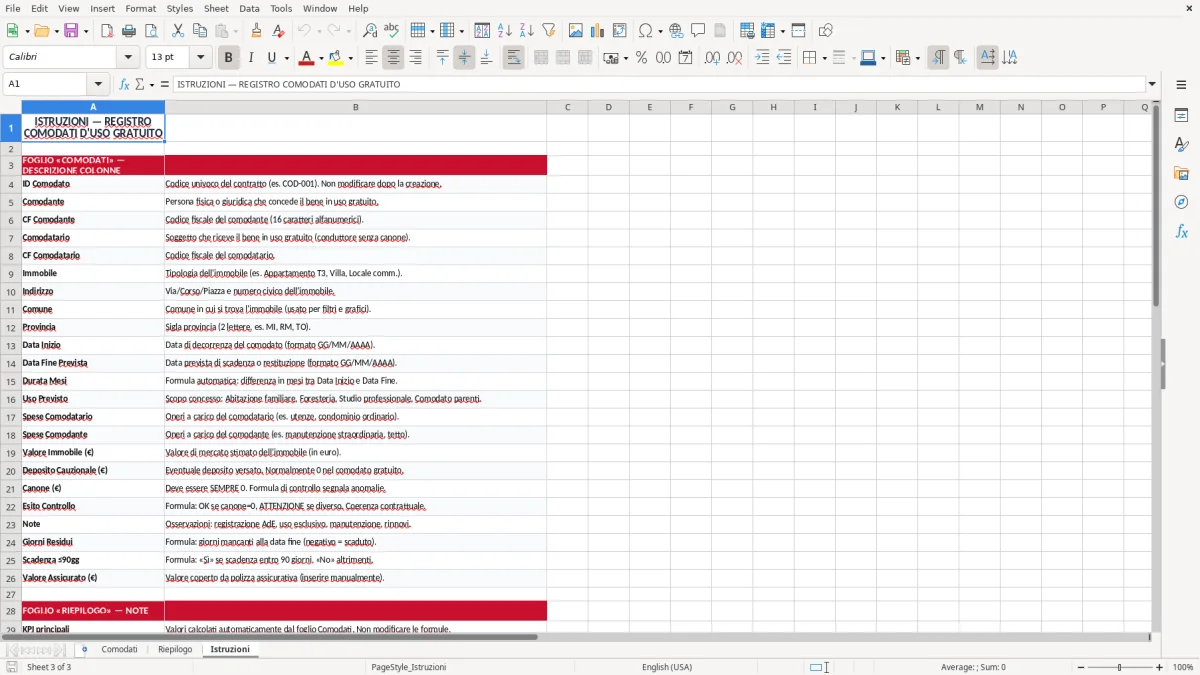
Task: Open the Borders dropdown arrow
Action: 823,58
